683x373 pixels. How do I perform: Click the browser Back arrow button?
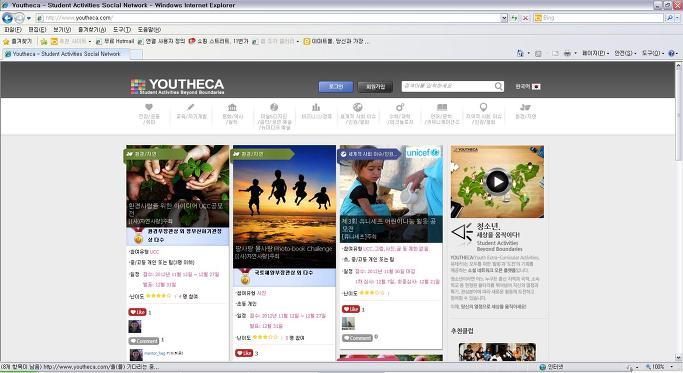point(7,18)
